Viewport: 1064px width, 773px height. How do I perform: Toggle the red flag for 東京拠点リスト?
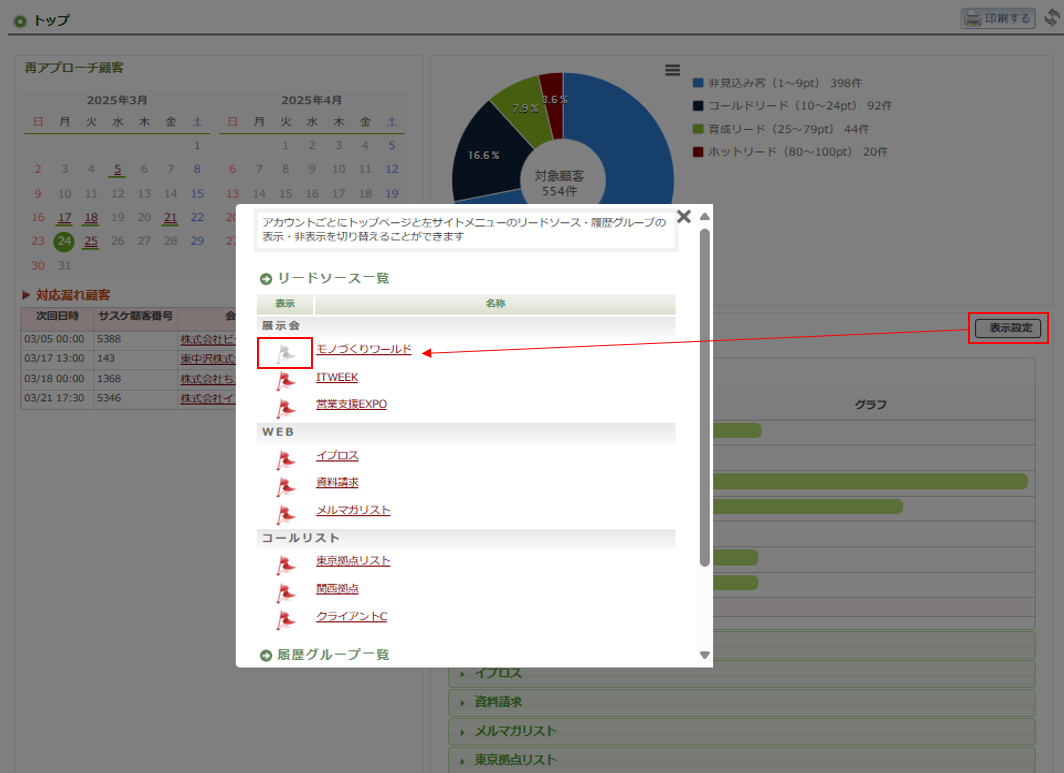[286, 565]
